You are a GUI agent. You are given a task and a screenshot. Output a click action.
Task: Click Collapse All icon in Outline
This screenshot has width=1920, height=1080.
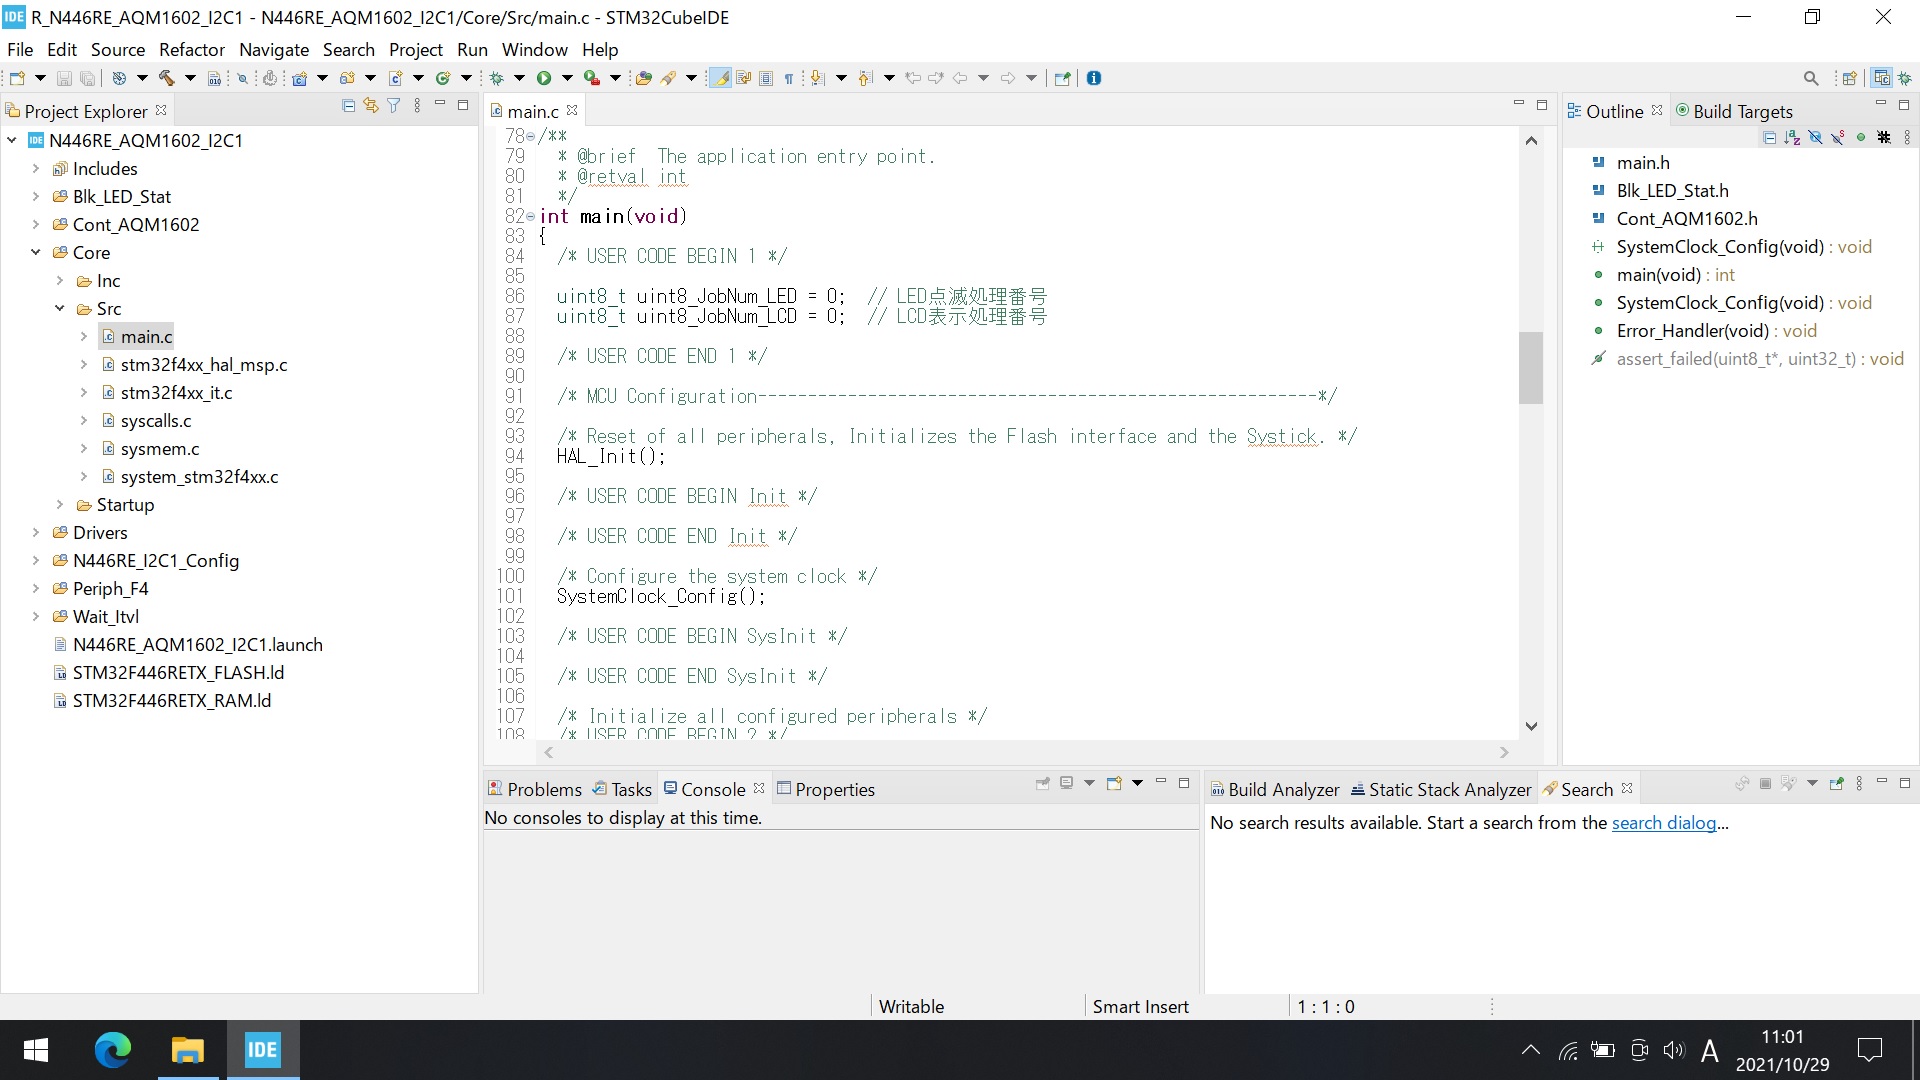pos(1769,138)
